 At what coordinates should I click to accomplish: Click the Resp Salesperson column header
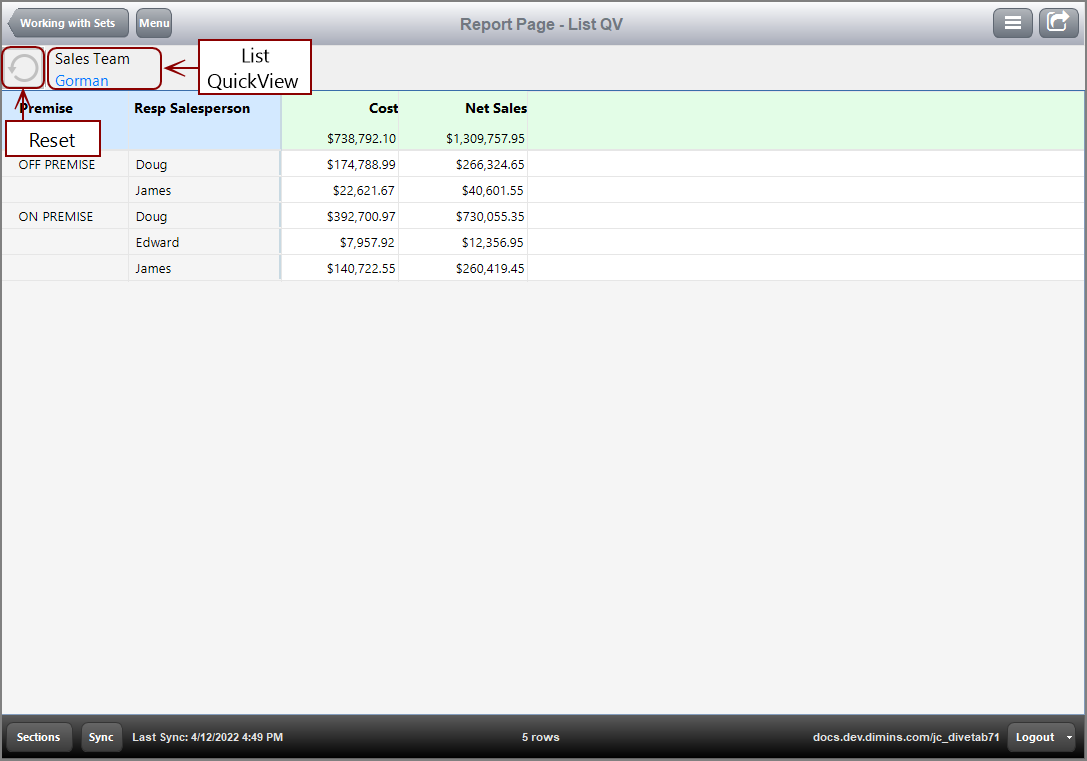tap(192, 108)
